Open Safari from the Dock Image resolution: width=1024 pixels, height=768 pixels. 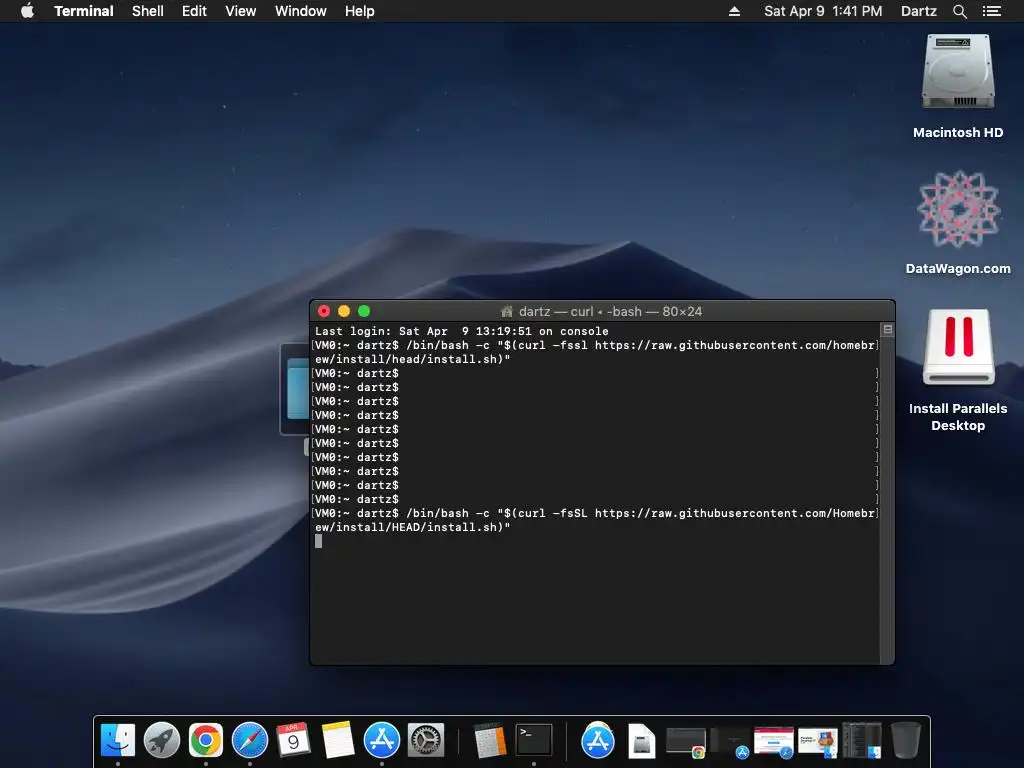tap(249, 740)
